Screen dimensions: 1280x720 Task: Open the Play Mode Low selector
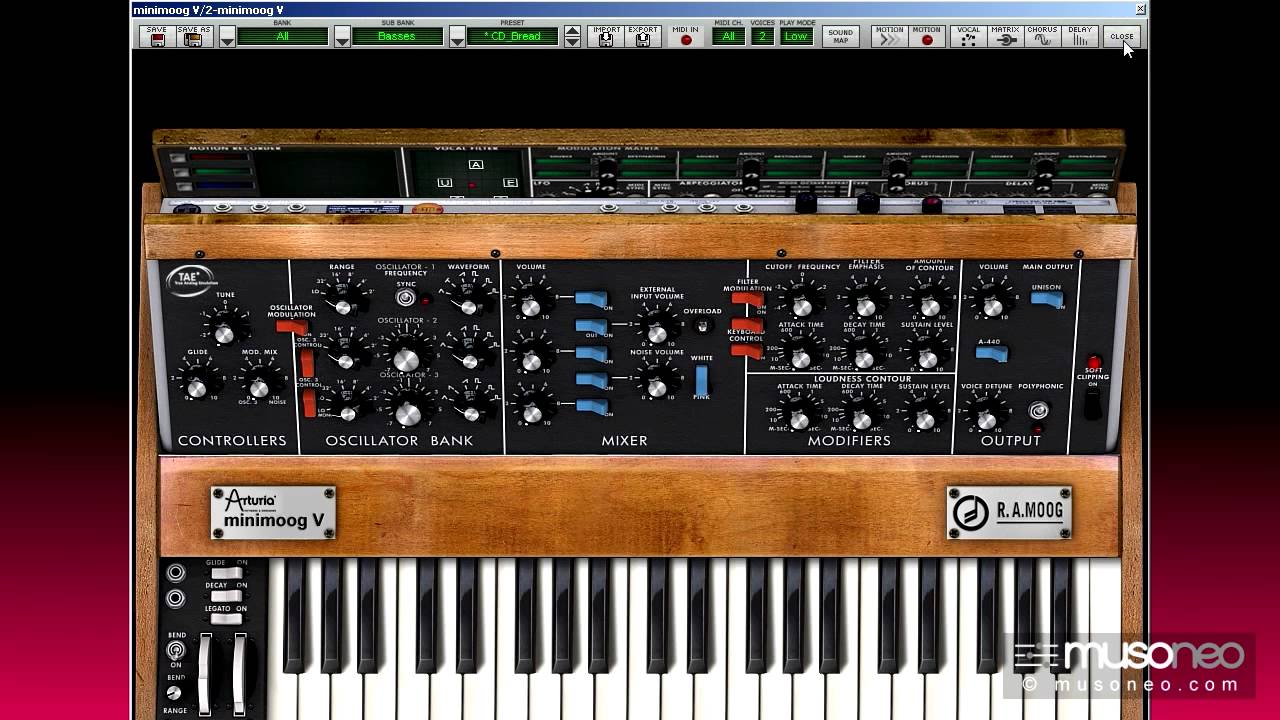click(796, 37)
